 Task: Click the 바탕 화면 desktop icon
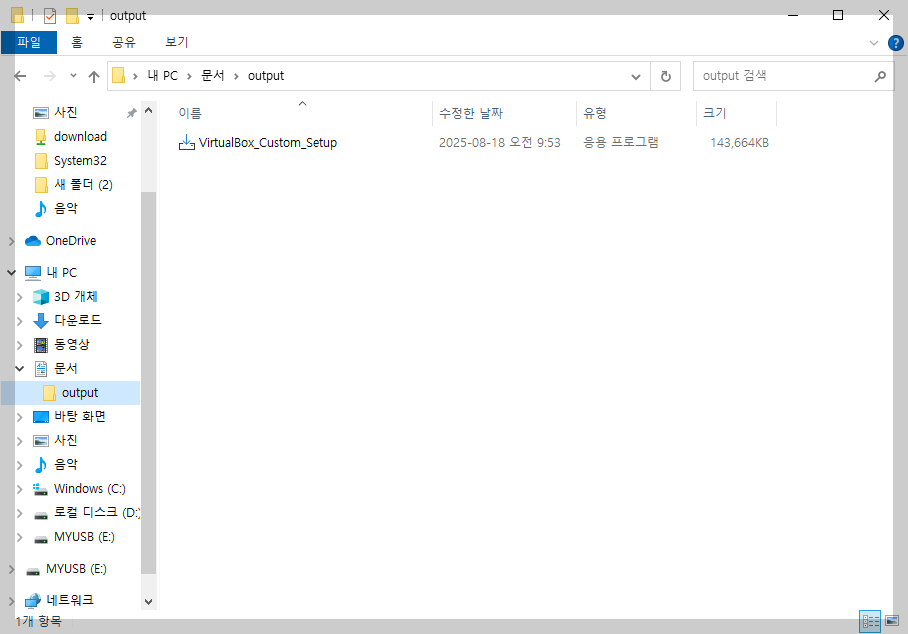click(x=41, y=417)
